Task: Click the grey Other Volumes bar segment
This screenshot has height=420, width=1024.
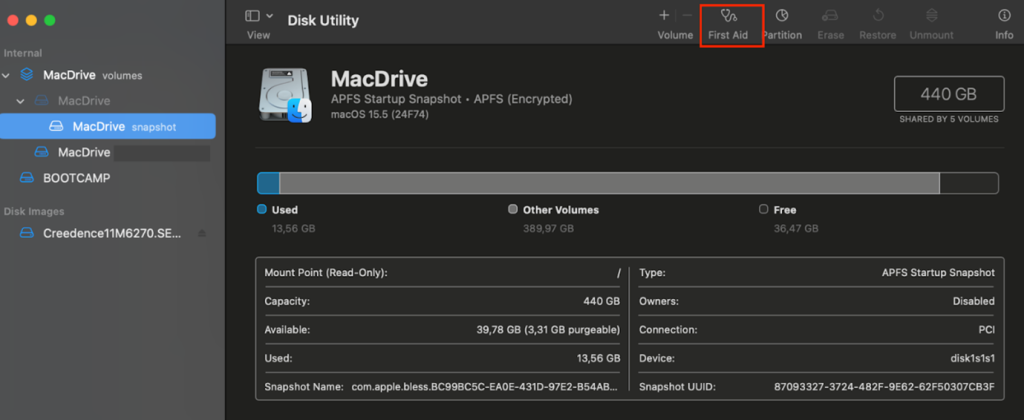Action: point(609,183)
